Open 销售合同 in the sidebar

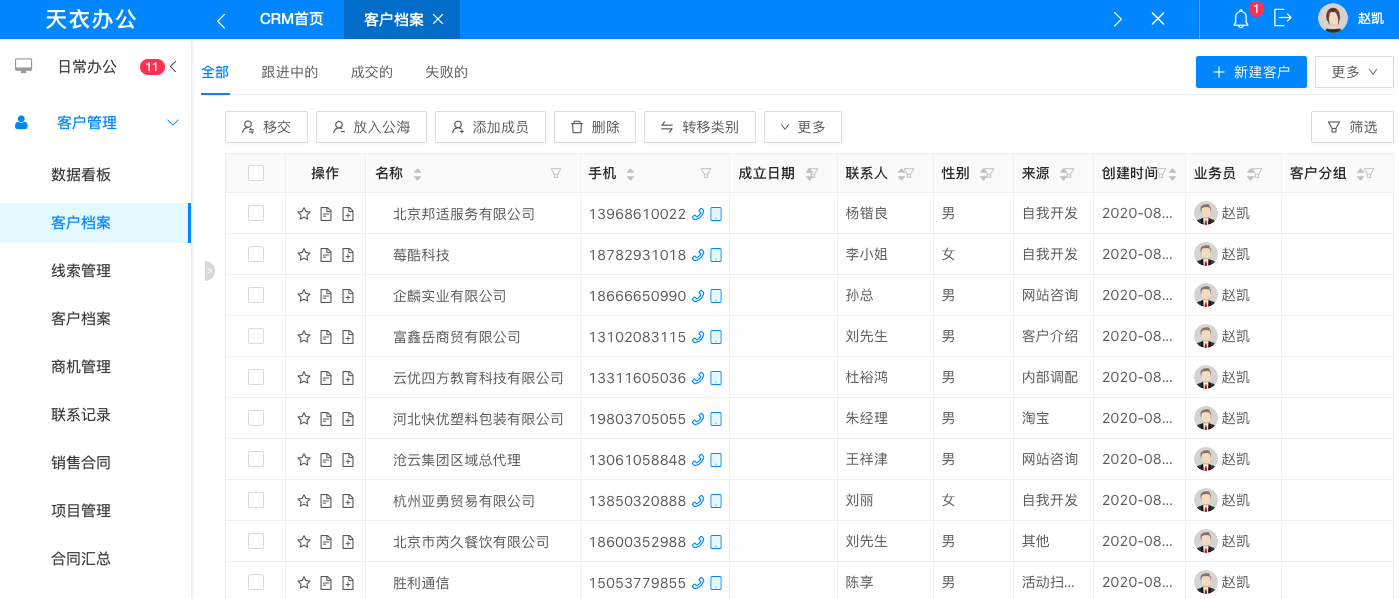tap(81, 463)
